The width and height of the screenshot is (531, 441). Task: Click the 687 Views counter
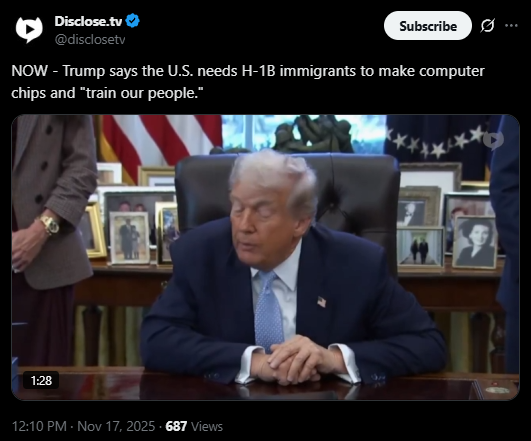[x=194, y=426]
